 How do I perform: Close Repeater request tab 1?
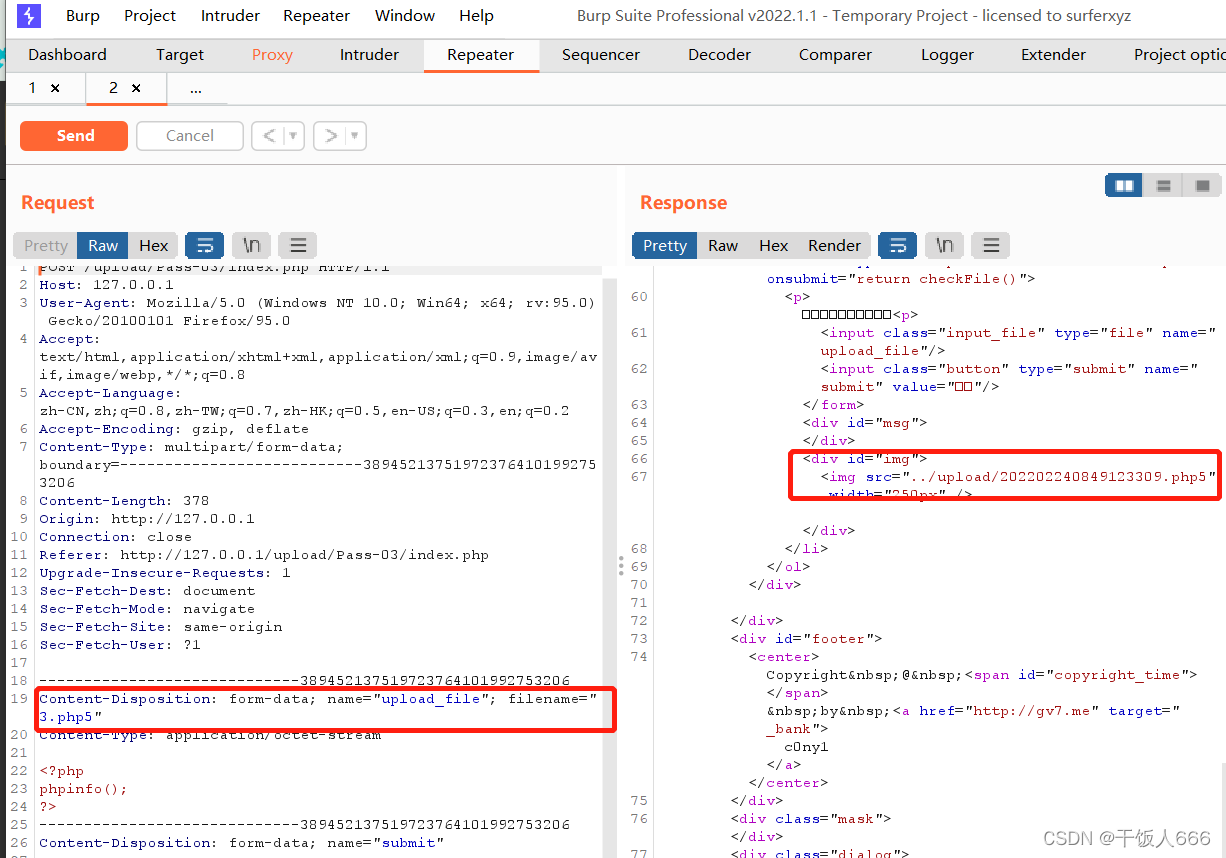point(55,89)
